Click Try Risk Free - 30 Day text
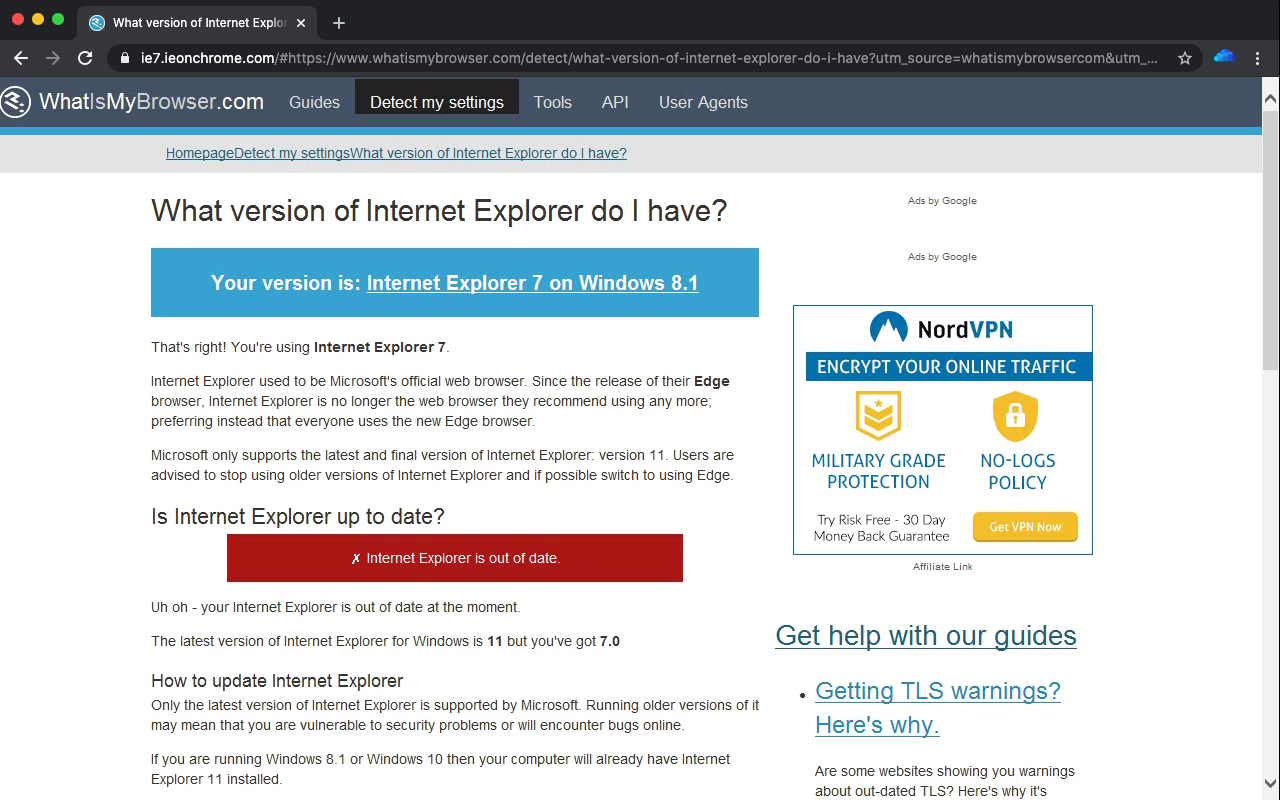Image resolution: width=1280 pixels, height=800 pixels. [881, 520]
